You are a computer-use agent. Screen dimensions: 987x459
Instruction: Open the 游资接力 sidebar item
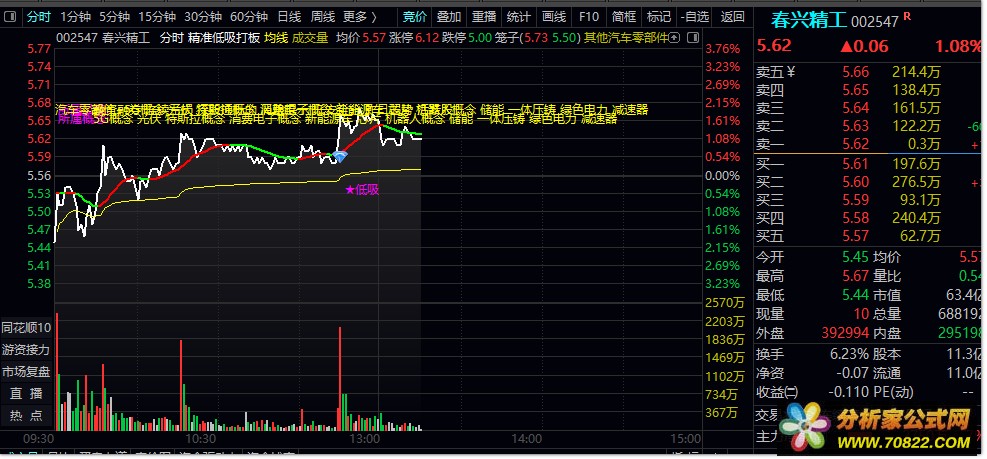[26, 349]
